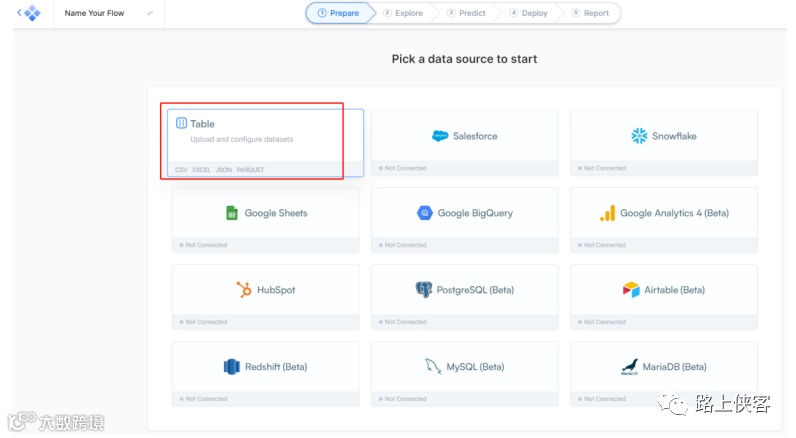The width and height of the screenshot is (796, 438).
Task: Select the Salesforce data source label
Action: click(475, 136)
